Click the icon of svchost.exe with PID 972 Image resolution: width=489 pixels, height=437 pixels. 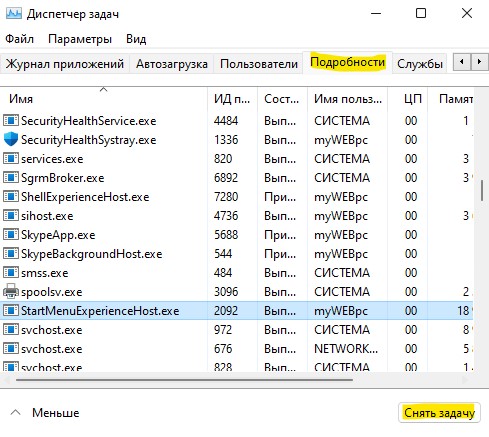pos(11,329)
